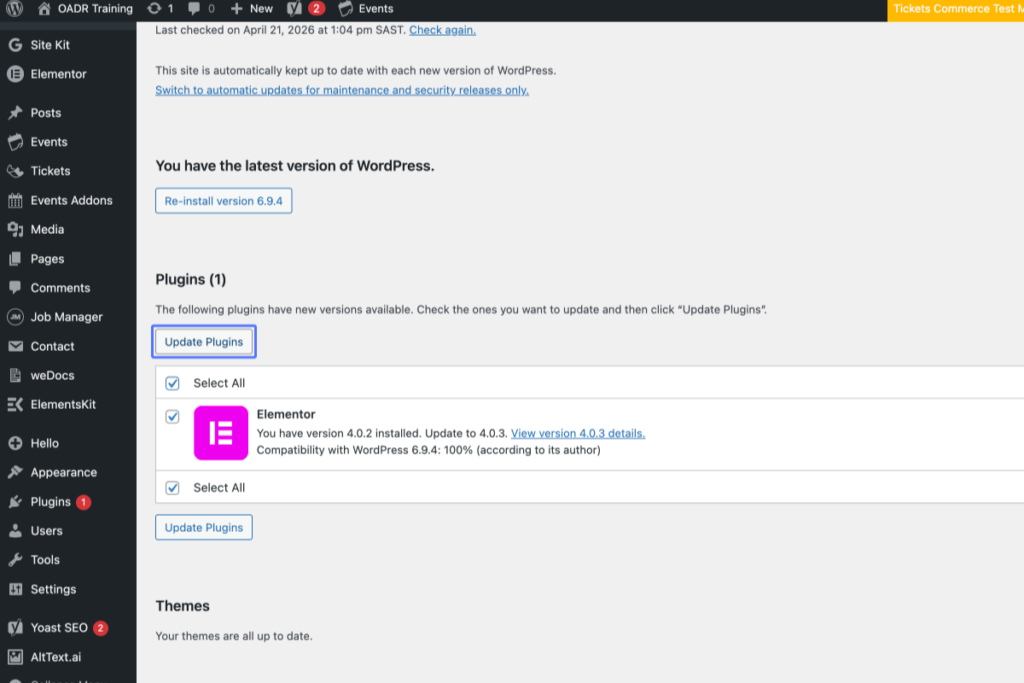The image size is (1024, 683).
Task: Click the Posts pin icon
Action: (x=15, y=113)
